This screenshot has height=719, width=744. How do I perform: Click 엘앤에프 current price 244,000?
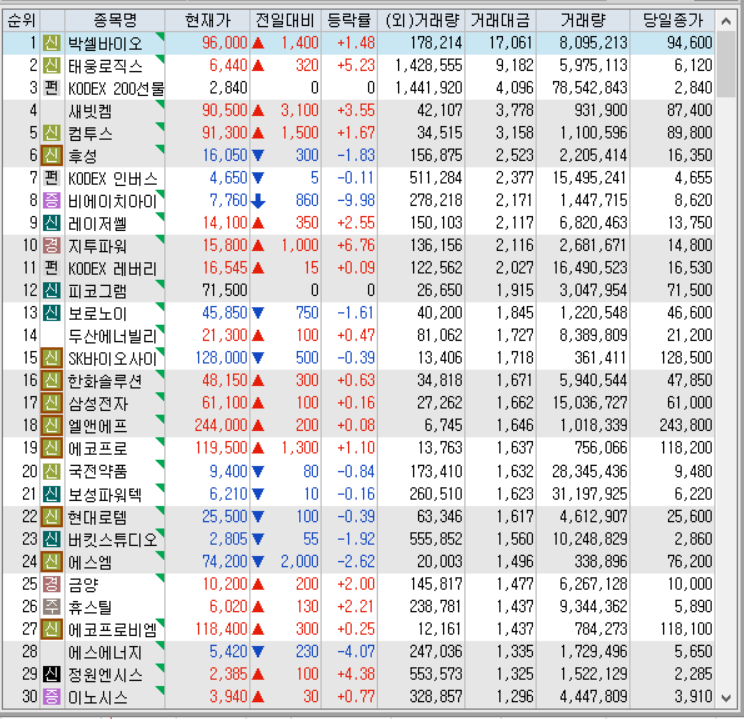point(221,426)
